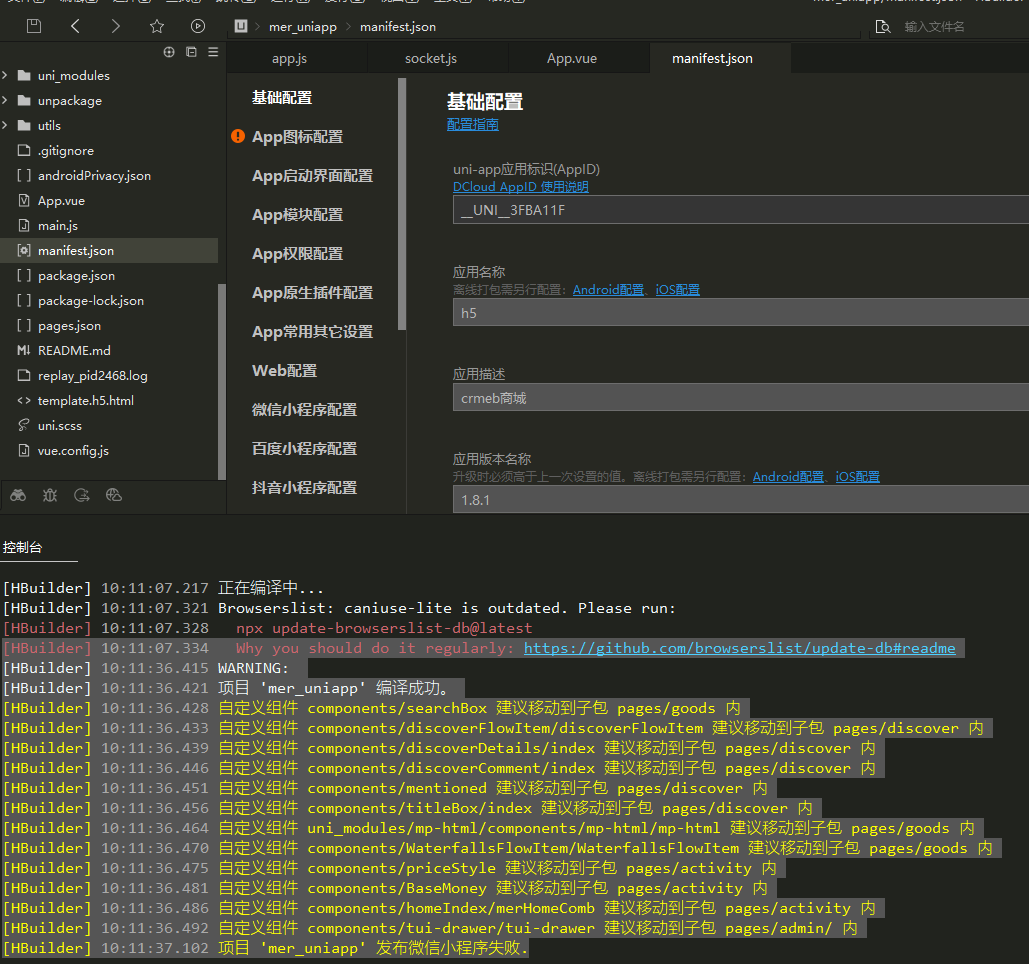Click the uni.scss stylesheet icon

tap(24, 425)
